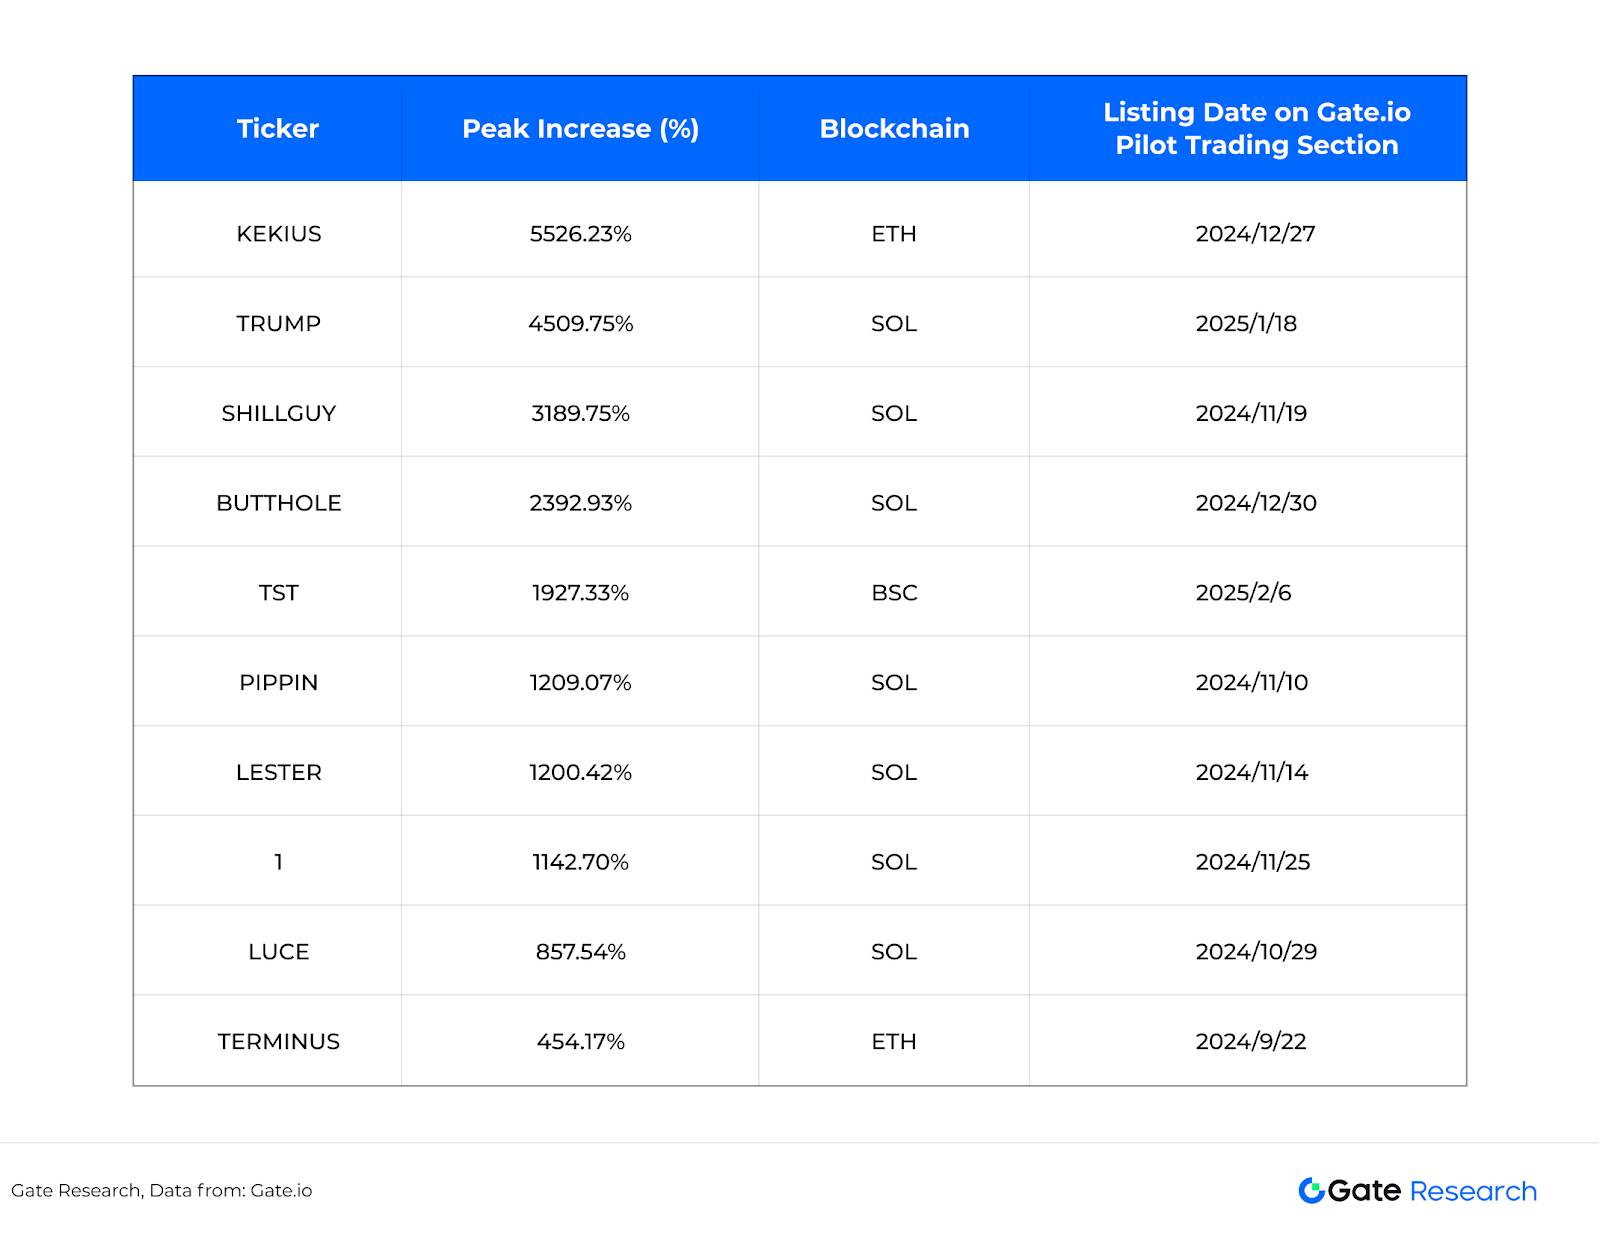Click the 454.17% peak increase value
1600x1240 pixels.
580,1041
